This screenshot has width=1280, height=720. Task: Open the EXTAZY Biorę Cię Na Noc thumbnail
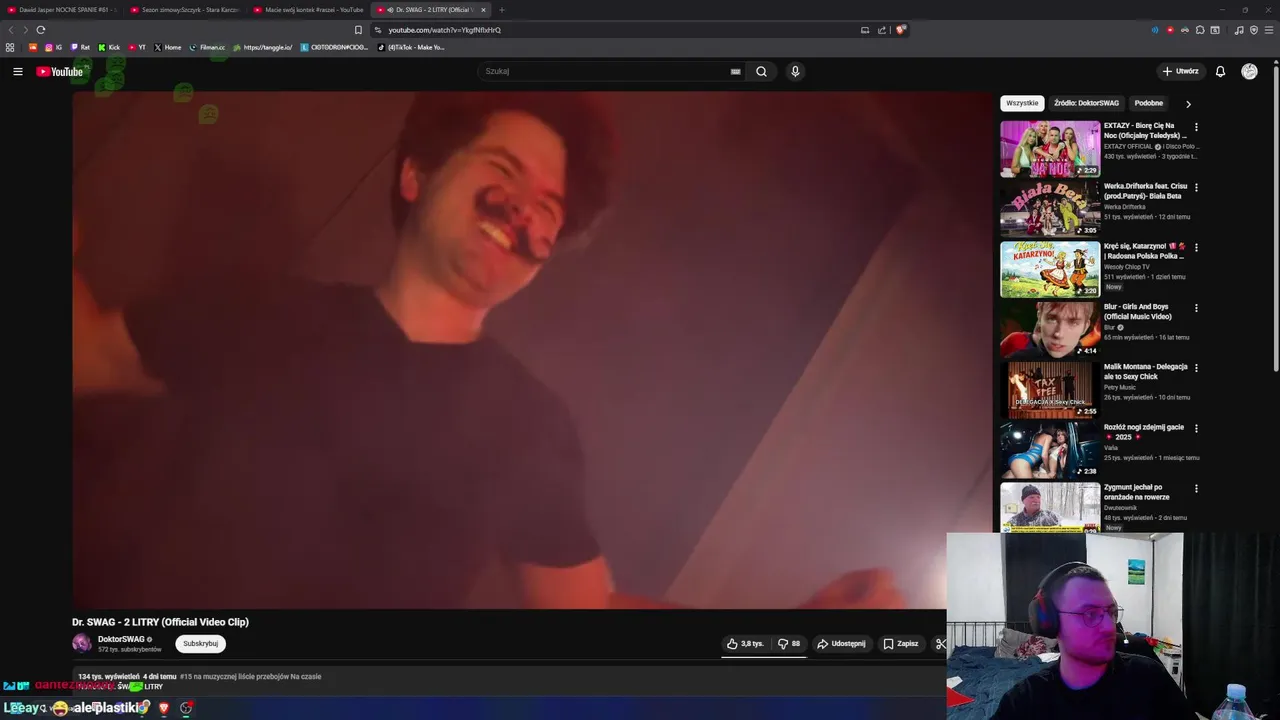[x=1050, y=149]
